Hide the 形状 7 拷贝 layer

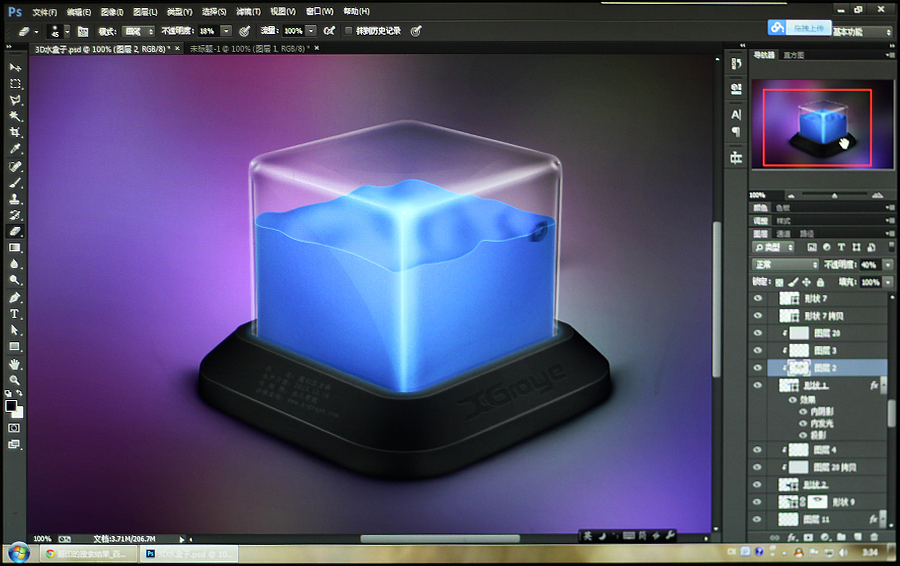click(758, 316)
